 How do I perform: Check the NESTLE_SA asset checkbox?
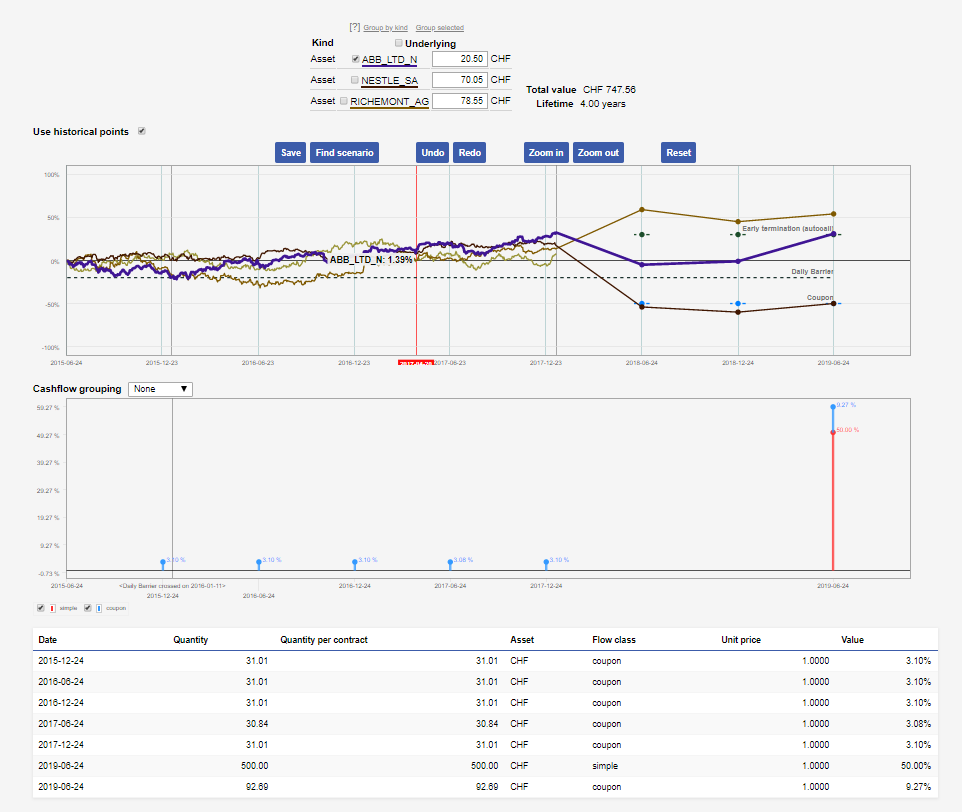(x=355, y=80)
